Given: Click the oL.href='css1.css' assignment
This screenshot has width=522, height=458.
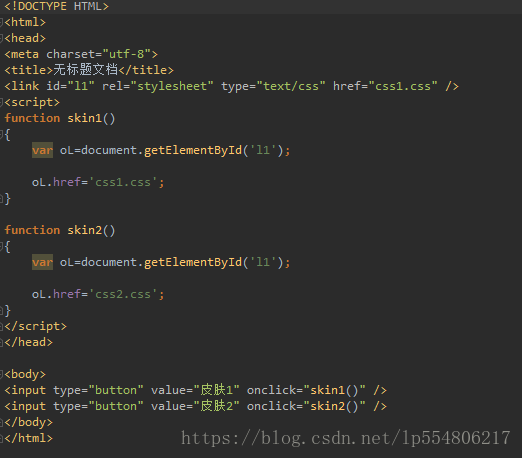Looking at the screenshot, I should tap(98, 182).
